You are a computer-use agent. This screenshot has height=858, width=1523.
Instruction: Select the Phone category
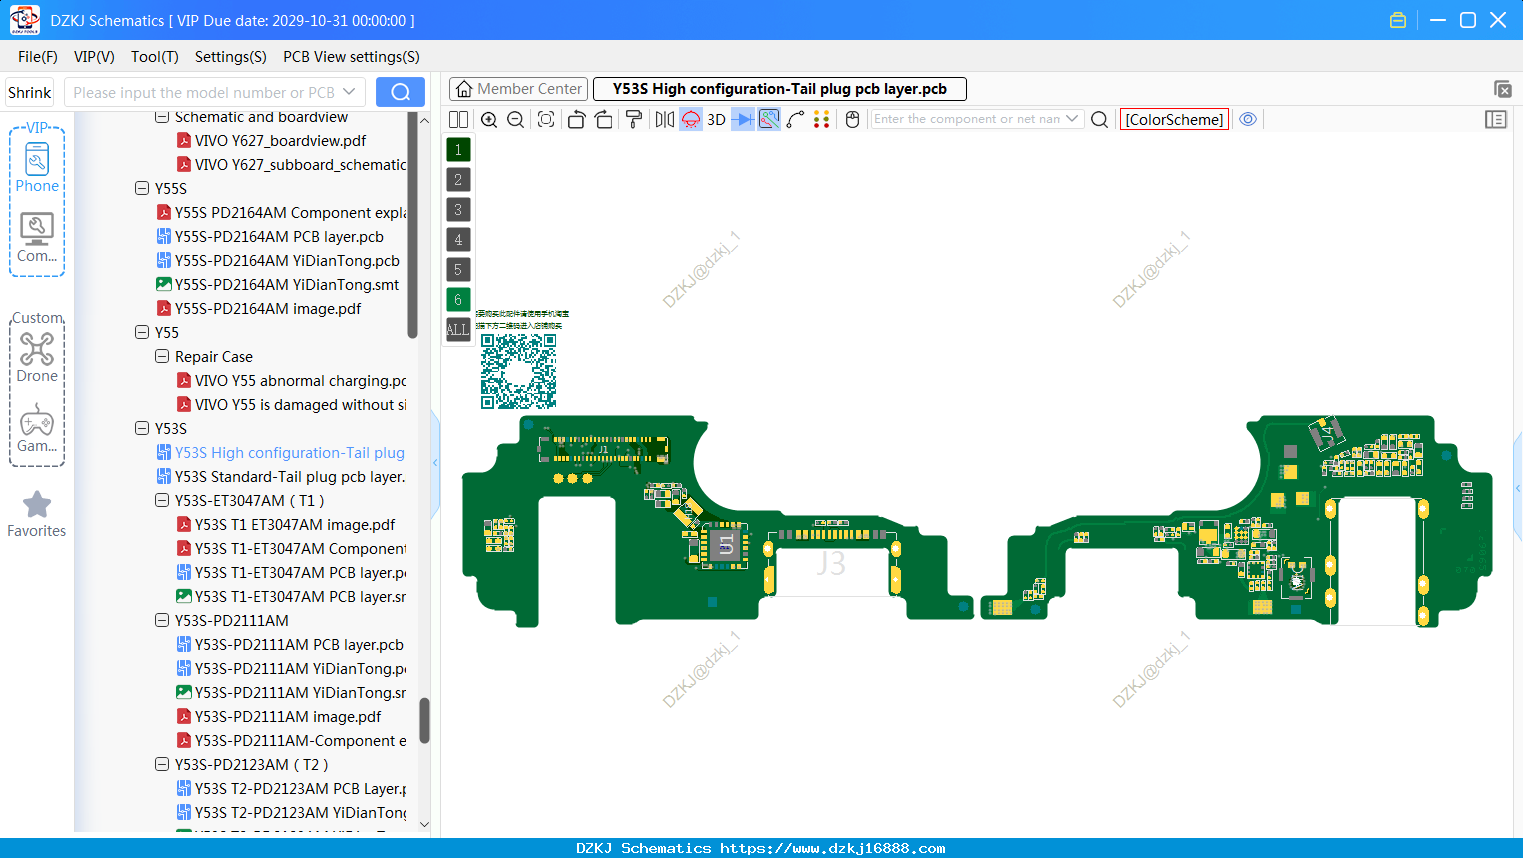click(x=37, y=168)
